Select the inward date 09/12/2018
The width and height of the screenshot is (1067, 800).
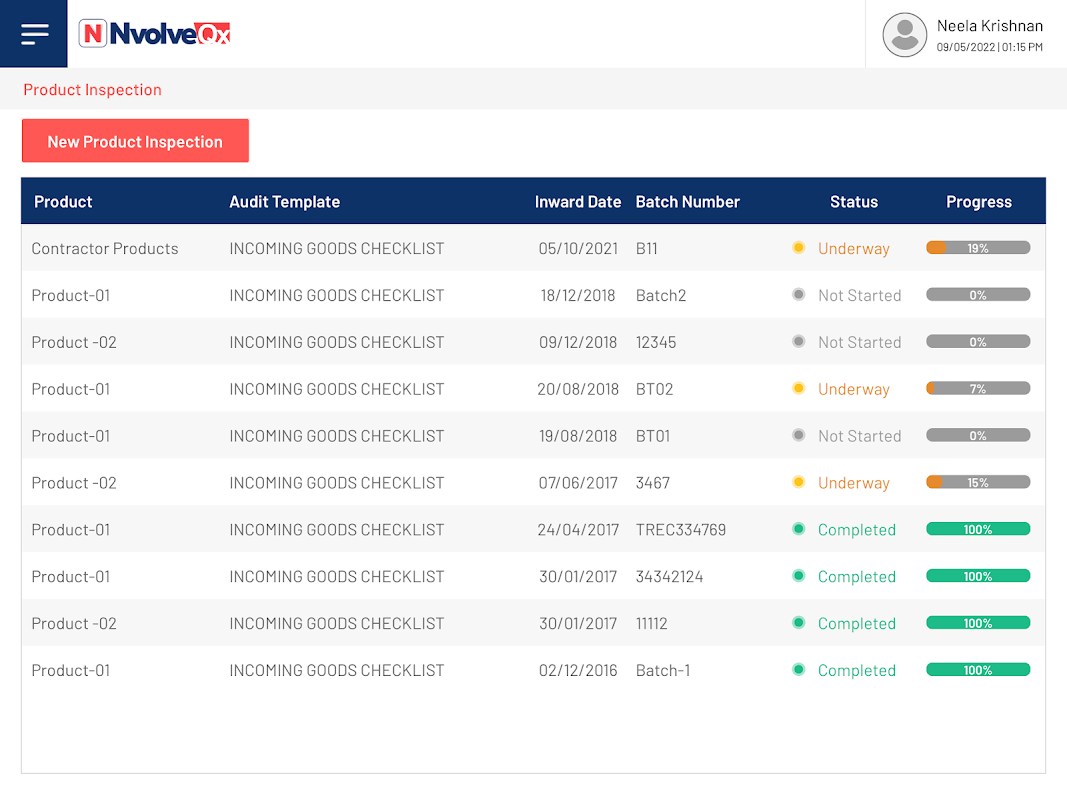[x=578, y=343]
